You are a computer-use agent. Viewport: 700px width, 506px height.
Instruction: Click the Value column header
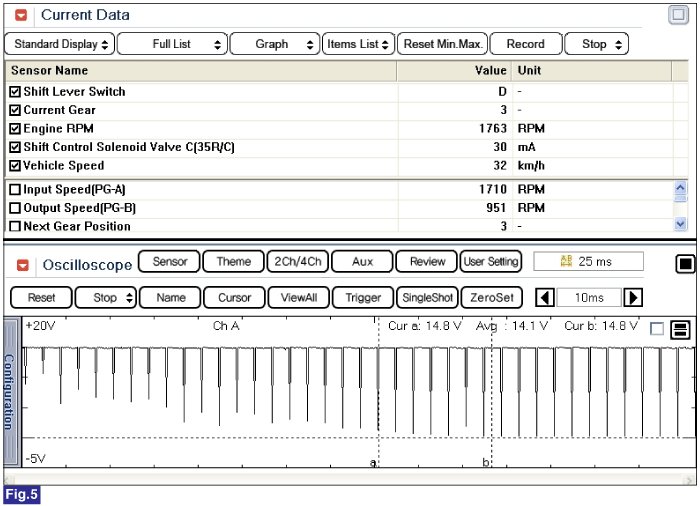[x=454, y=71]
